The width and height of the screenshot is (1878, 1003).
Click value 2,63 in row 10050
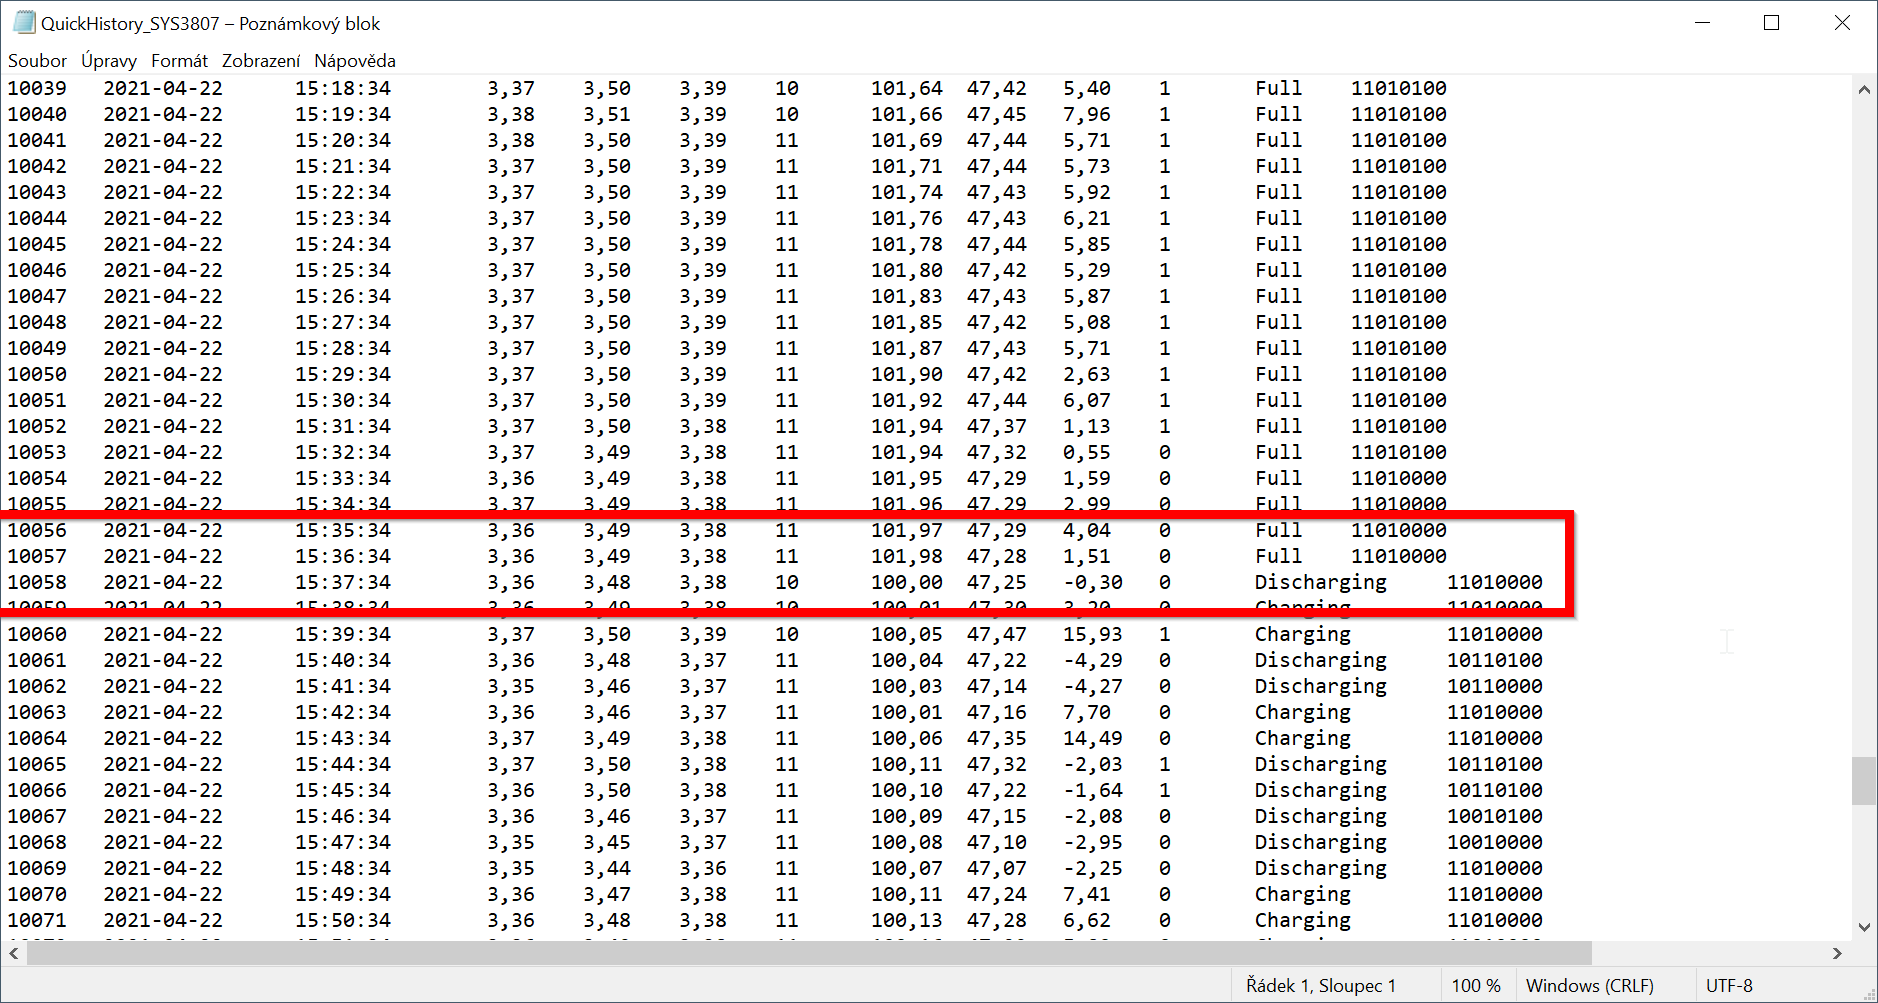tap(1087, 374)
